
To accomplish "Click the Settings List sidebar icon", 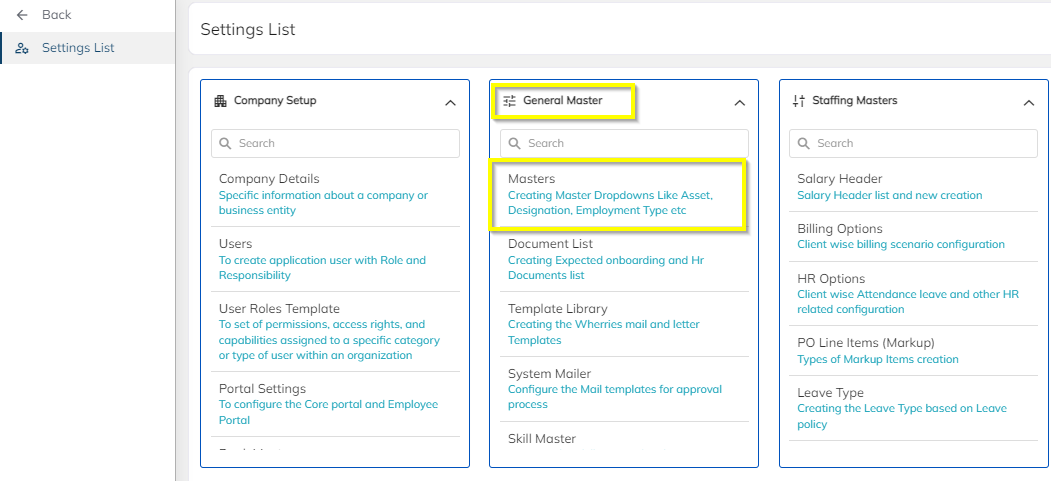I will tap(22, 48).
